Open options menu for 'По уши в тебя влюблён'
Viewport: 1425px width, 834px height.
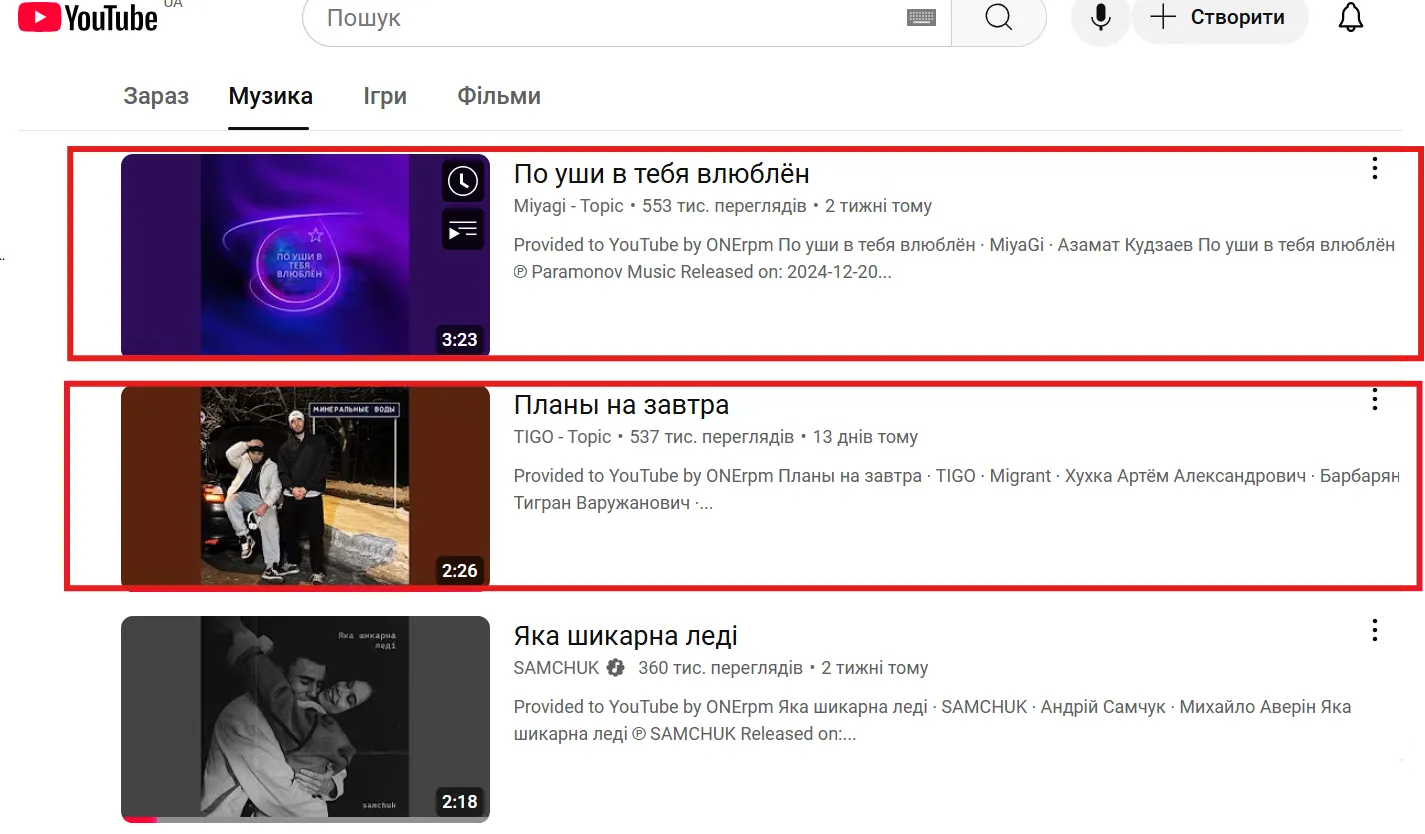coord(1375,169)
